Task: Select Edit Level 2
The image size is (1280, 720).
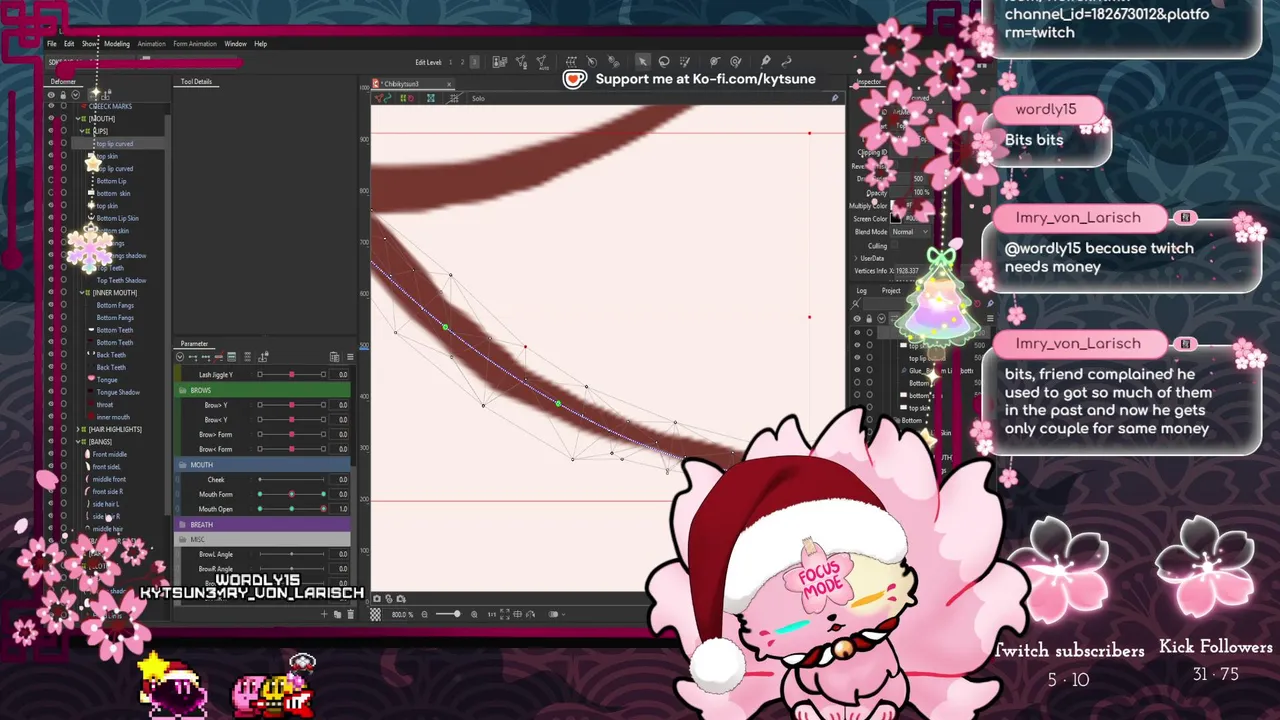Action: [462, 62]
